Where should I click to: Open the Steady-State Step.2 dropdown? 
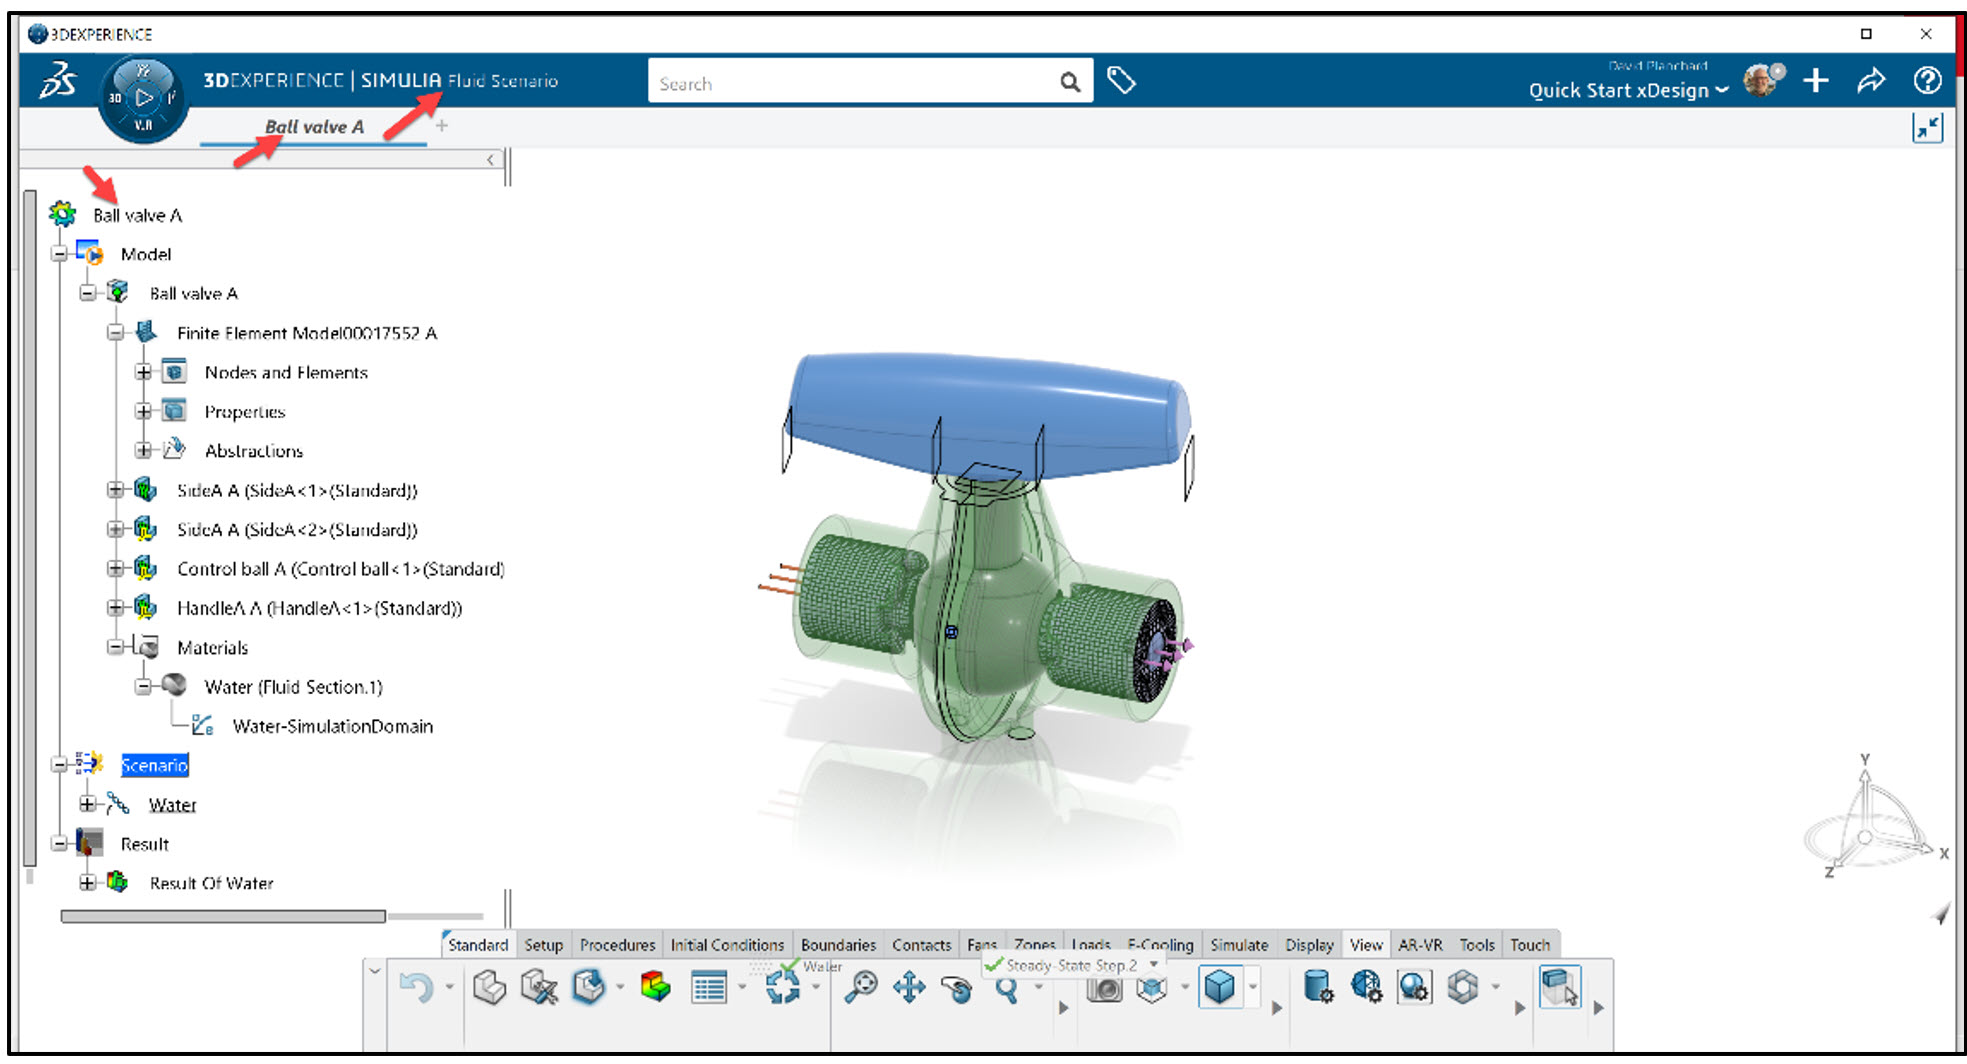(x=1155, y=965)
